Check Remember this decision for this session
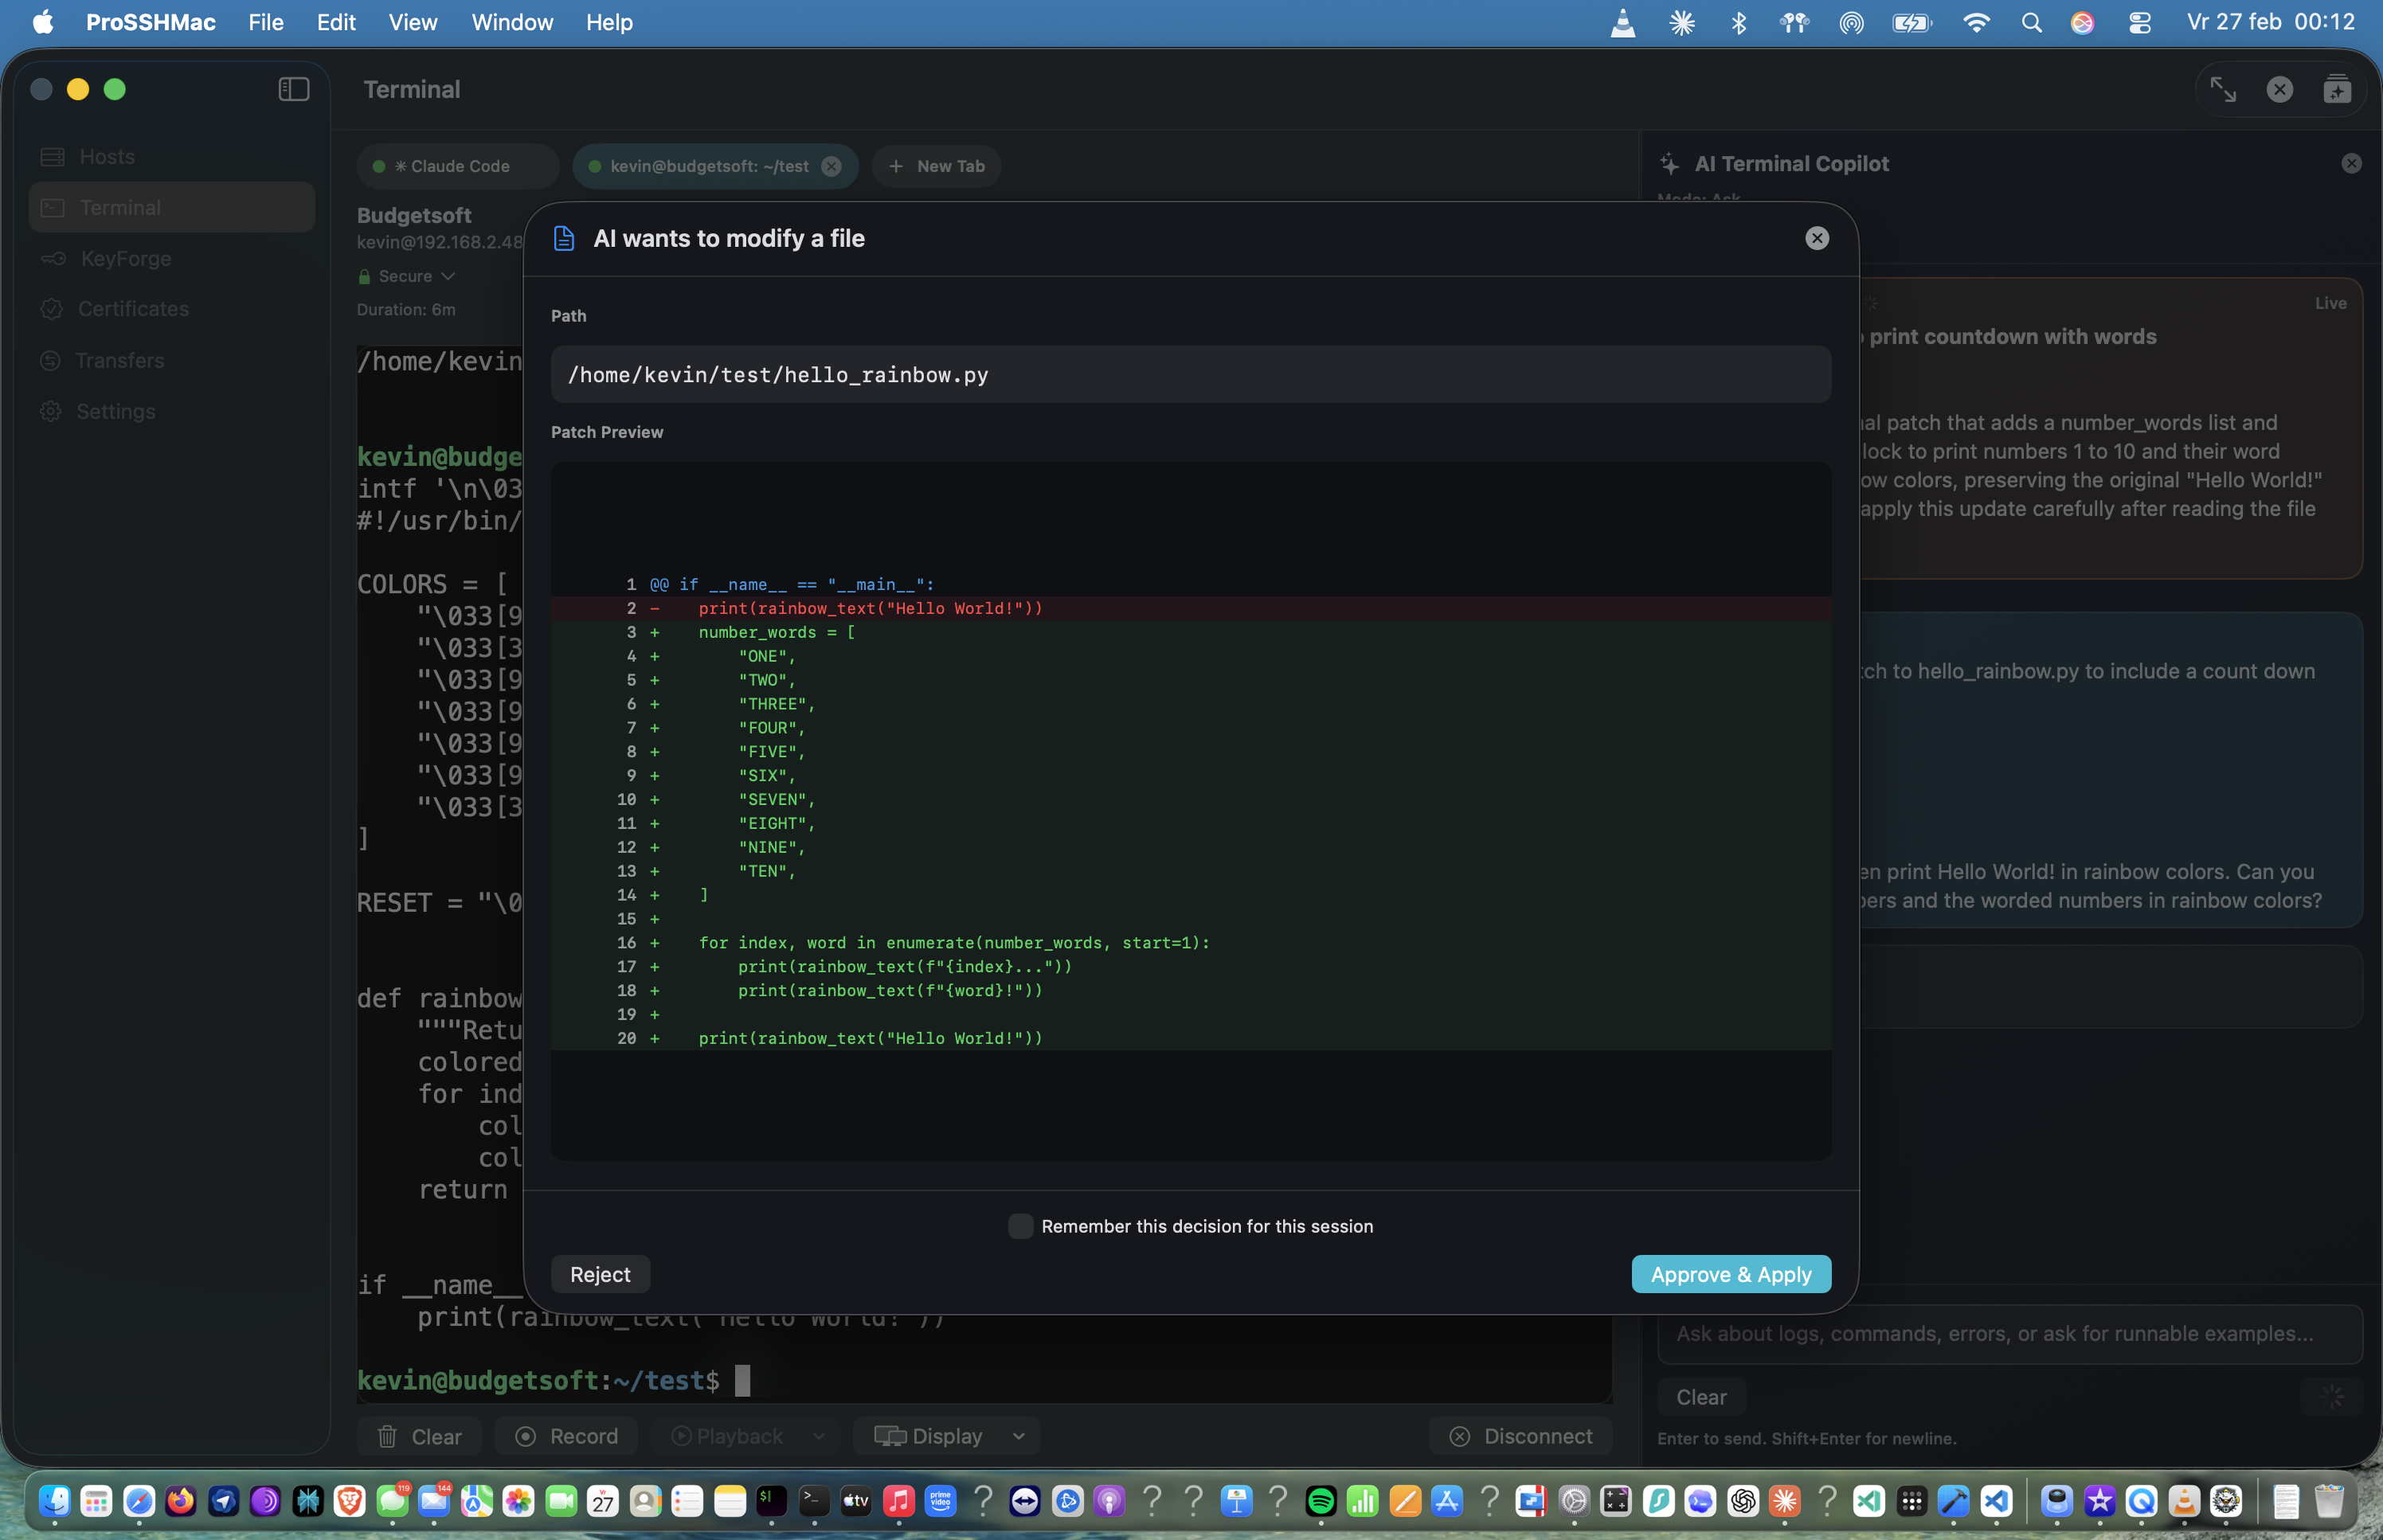Image resolution: width=2383 pixels, height=1540 pixels. click(x=1020, y=1225)
